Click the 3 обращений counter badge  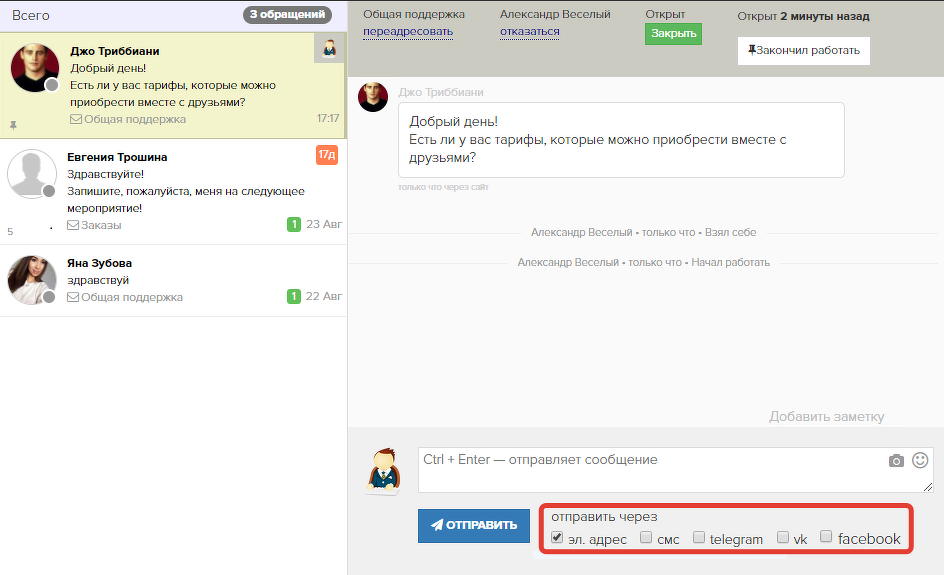287,14
